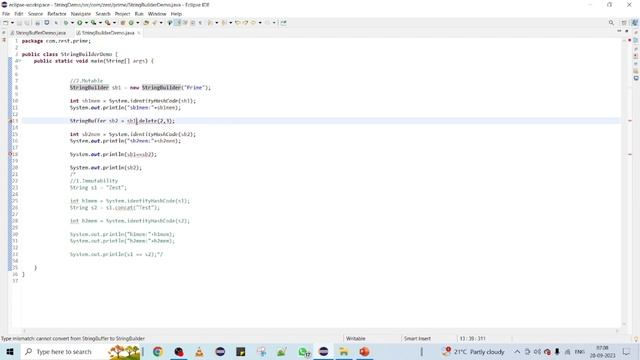Open the Console icon in right trim
Image resolution: width=640 pixels, height=360 pixels.
(x=636, y=78)
